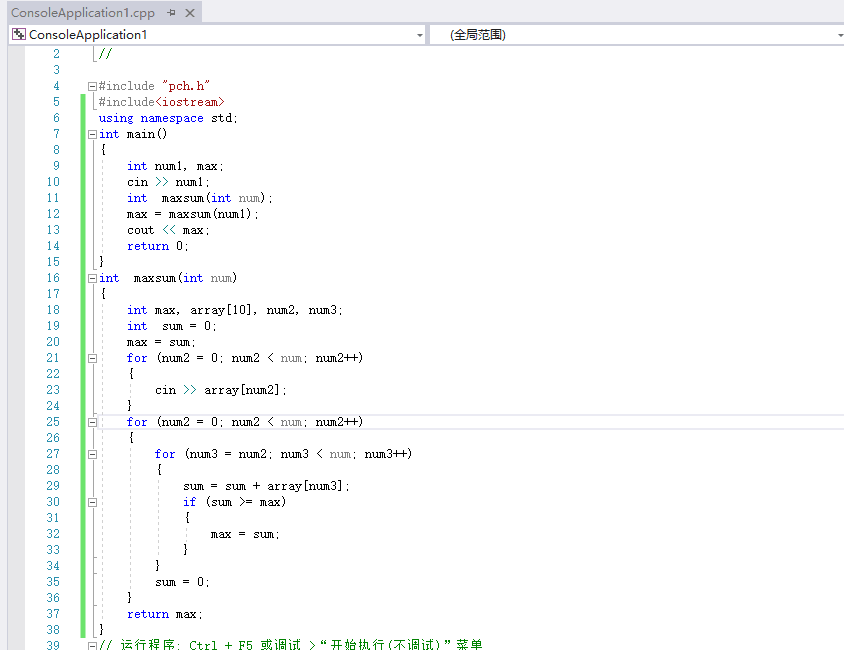Collapse the maxsum function at line 16
Screen dimensions: 844x650
(92, 278)
